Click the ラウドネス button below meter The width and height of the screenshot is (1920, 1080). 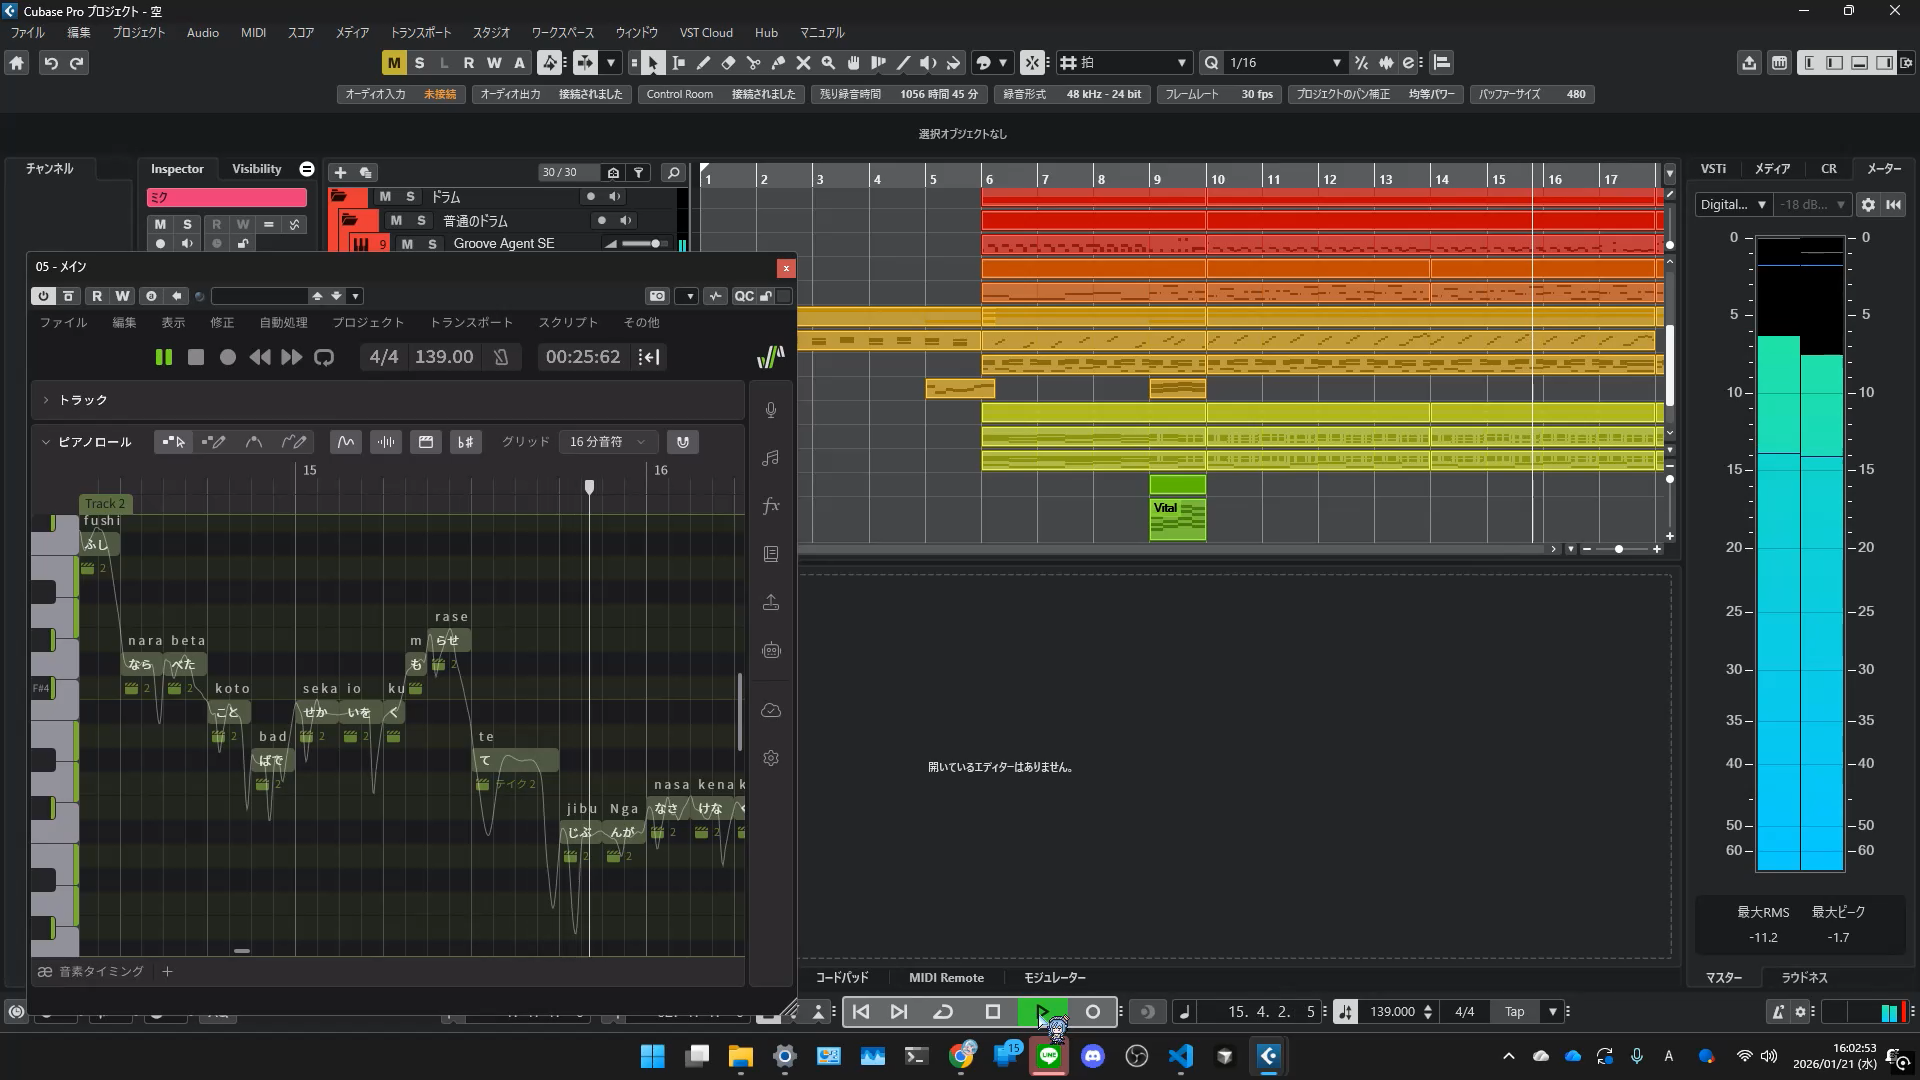[1804, 978]
